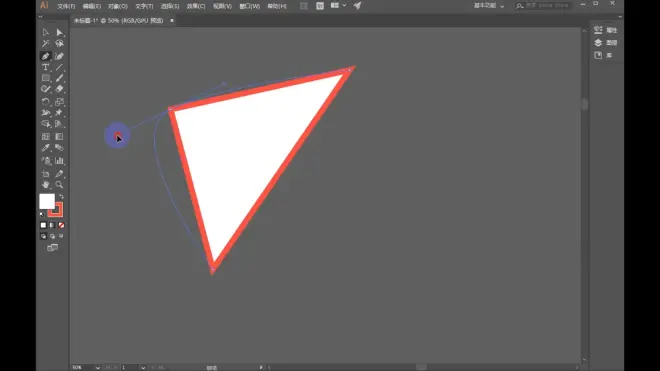Viewport: 660px width, 371px height.
Task: Choose the Eyedropper tool
Action: click(x=45, y=148)
